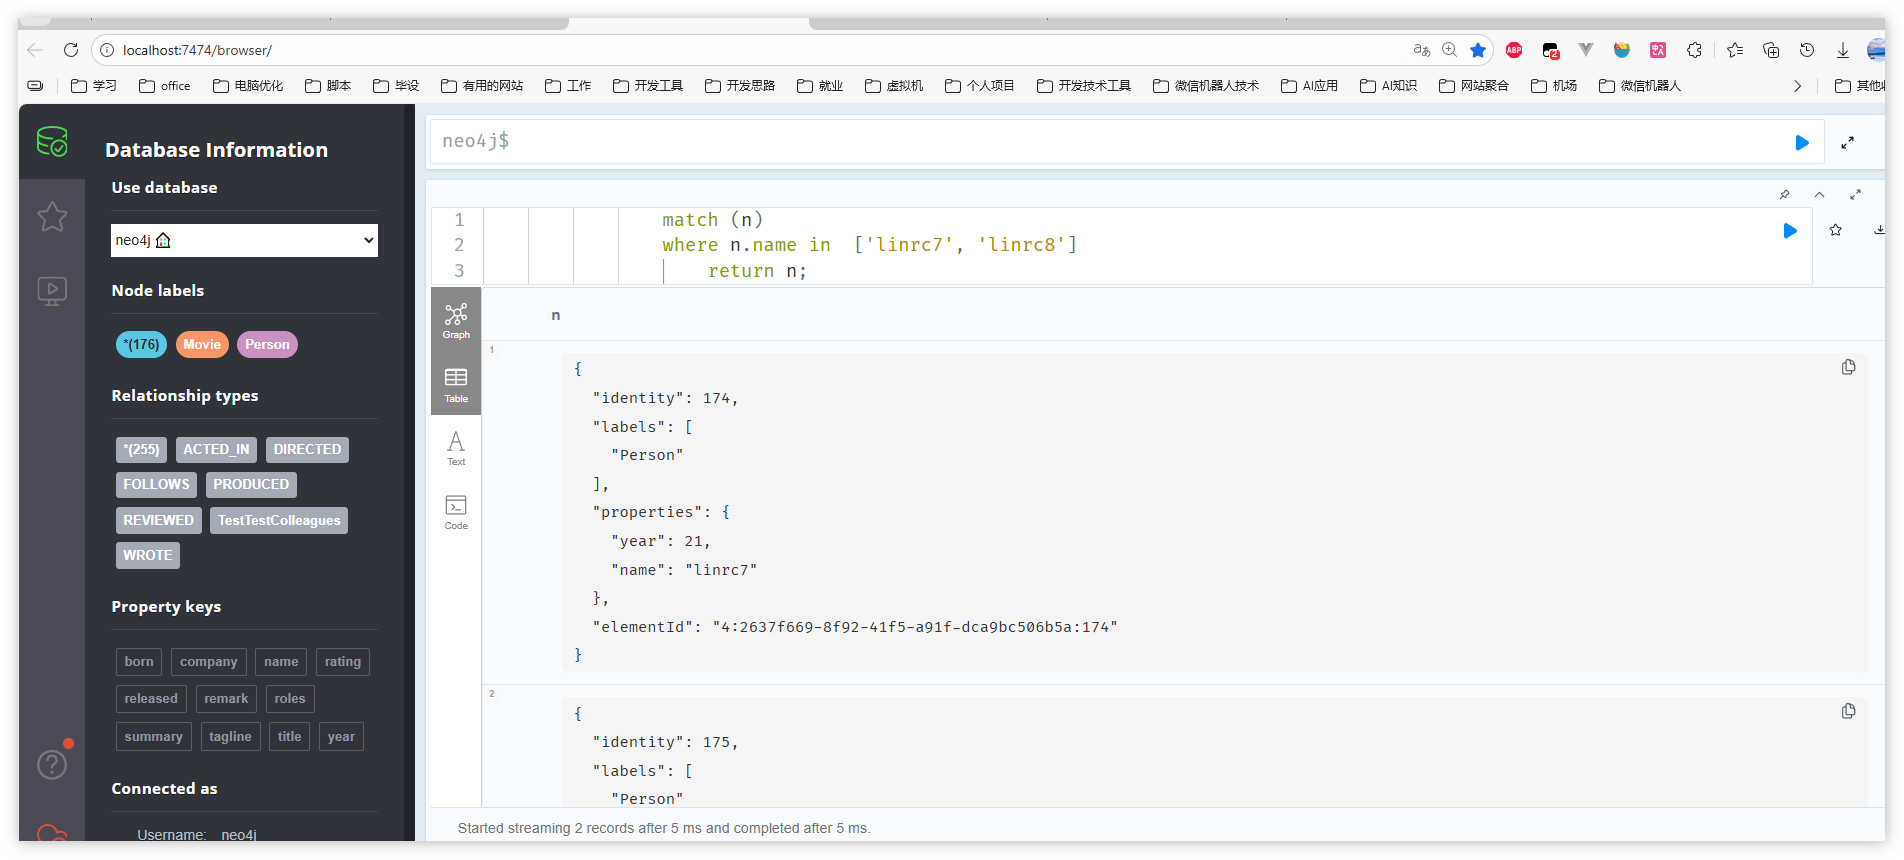Open the ABP adblock extension
This screenshot has height=860, width=1904.
(x=1514, y=50)
